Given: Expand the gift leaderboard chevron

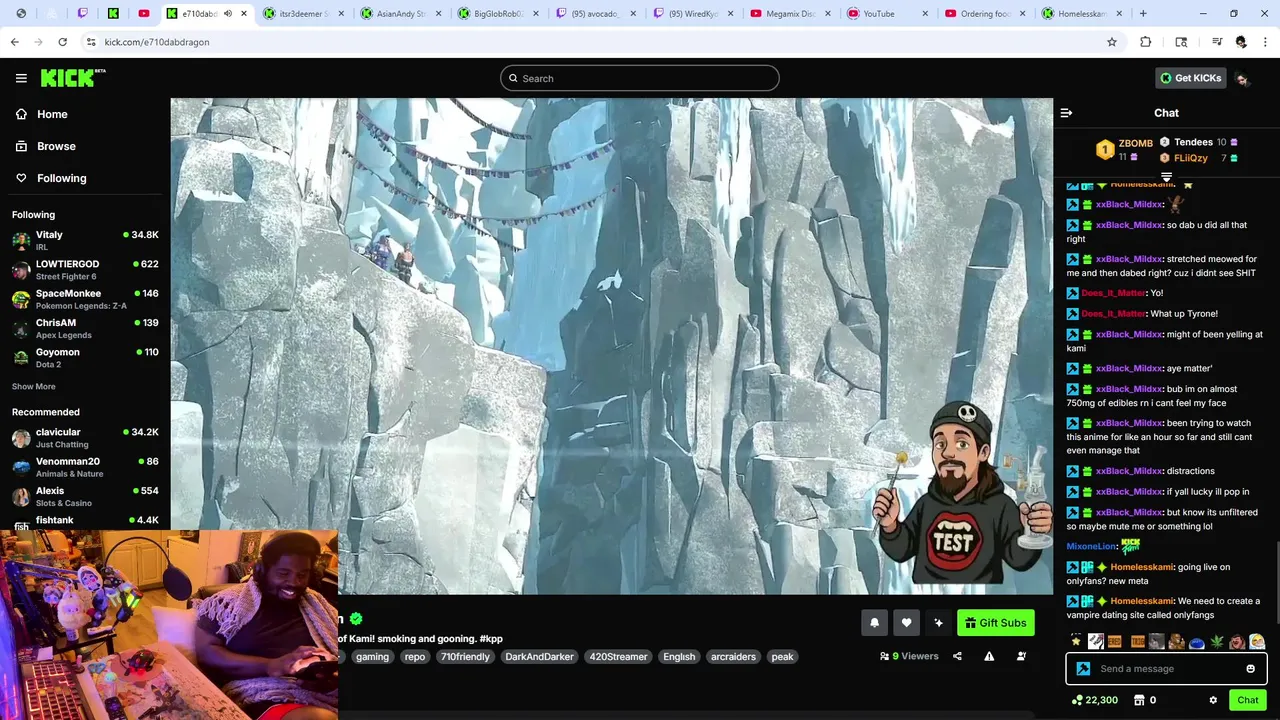Looking at the screenshot, I should [x=1166, y=176].
